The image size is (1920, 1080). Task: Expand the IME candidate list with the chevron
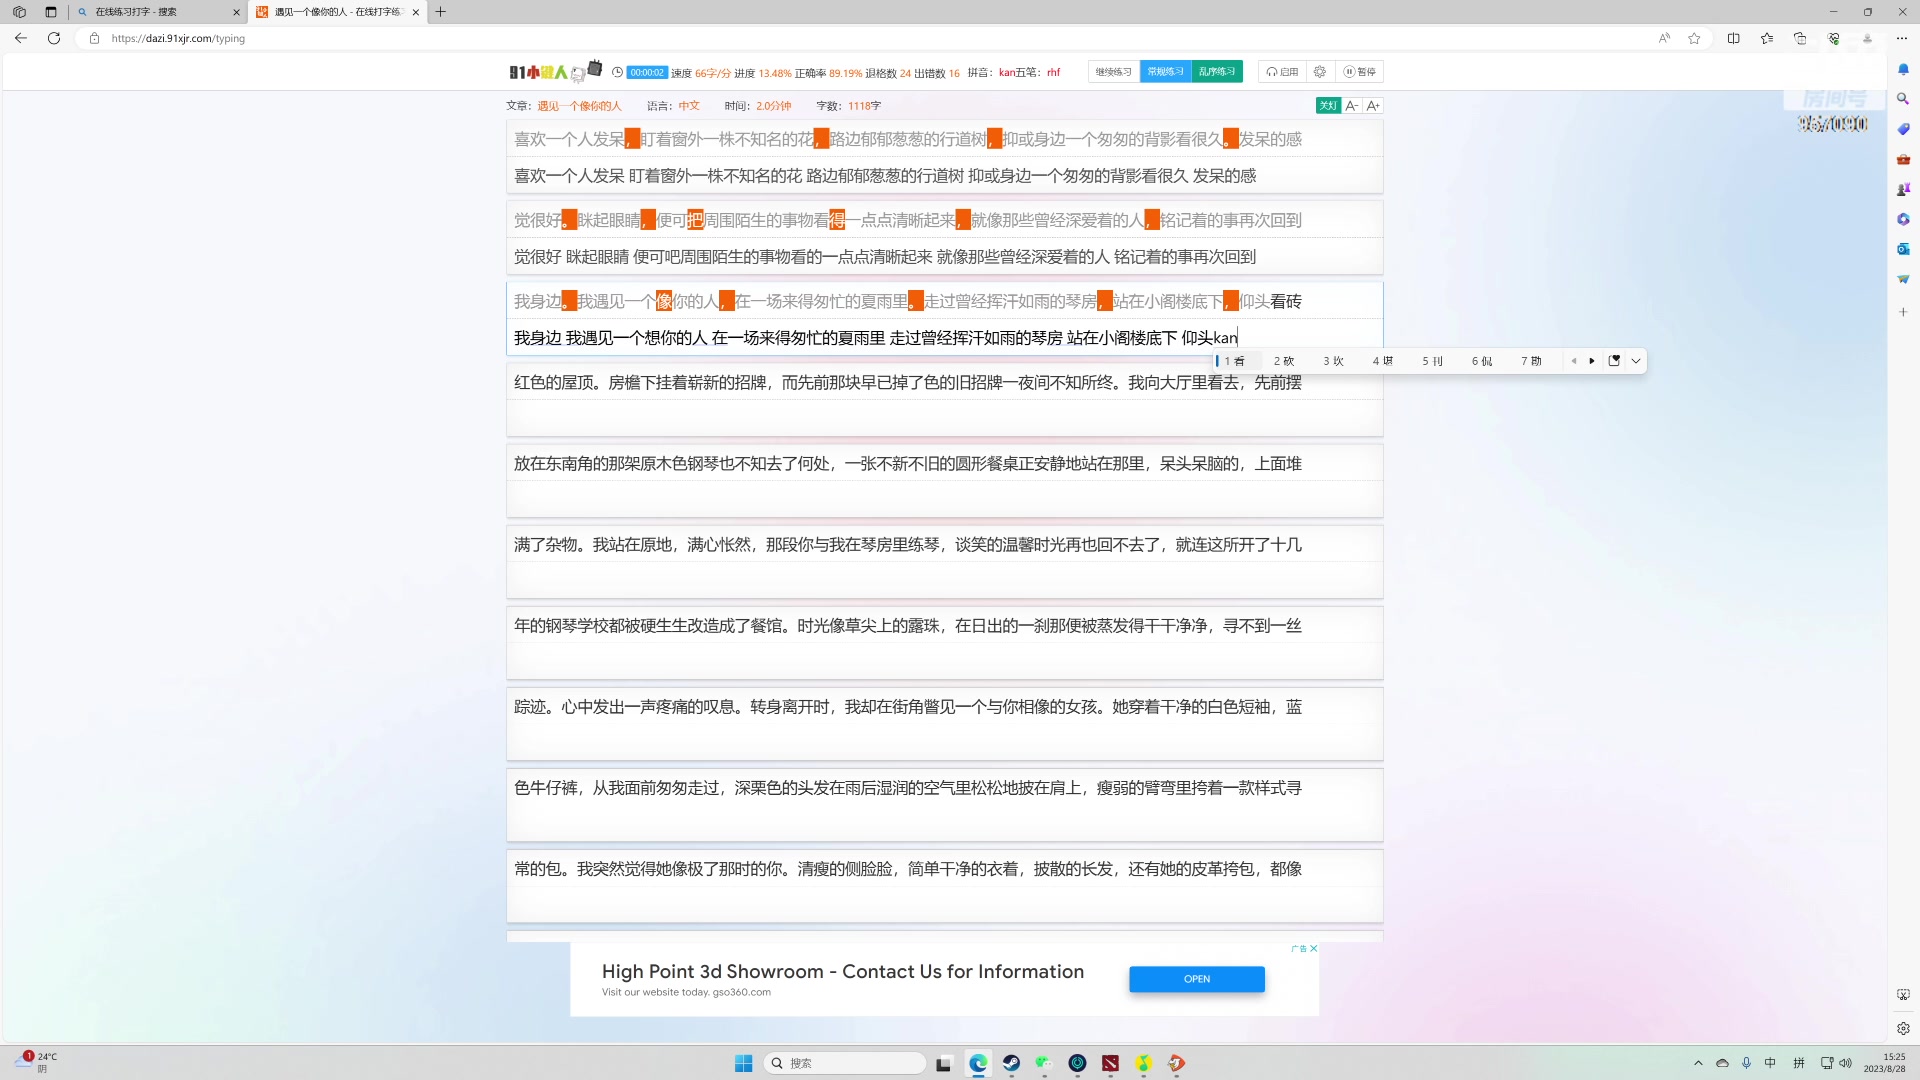point(1636,361)
